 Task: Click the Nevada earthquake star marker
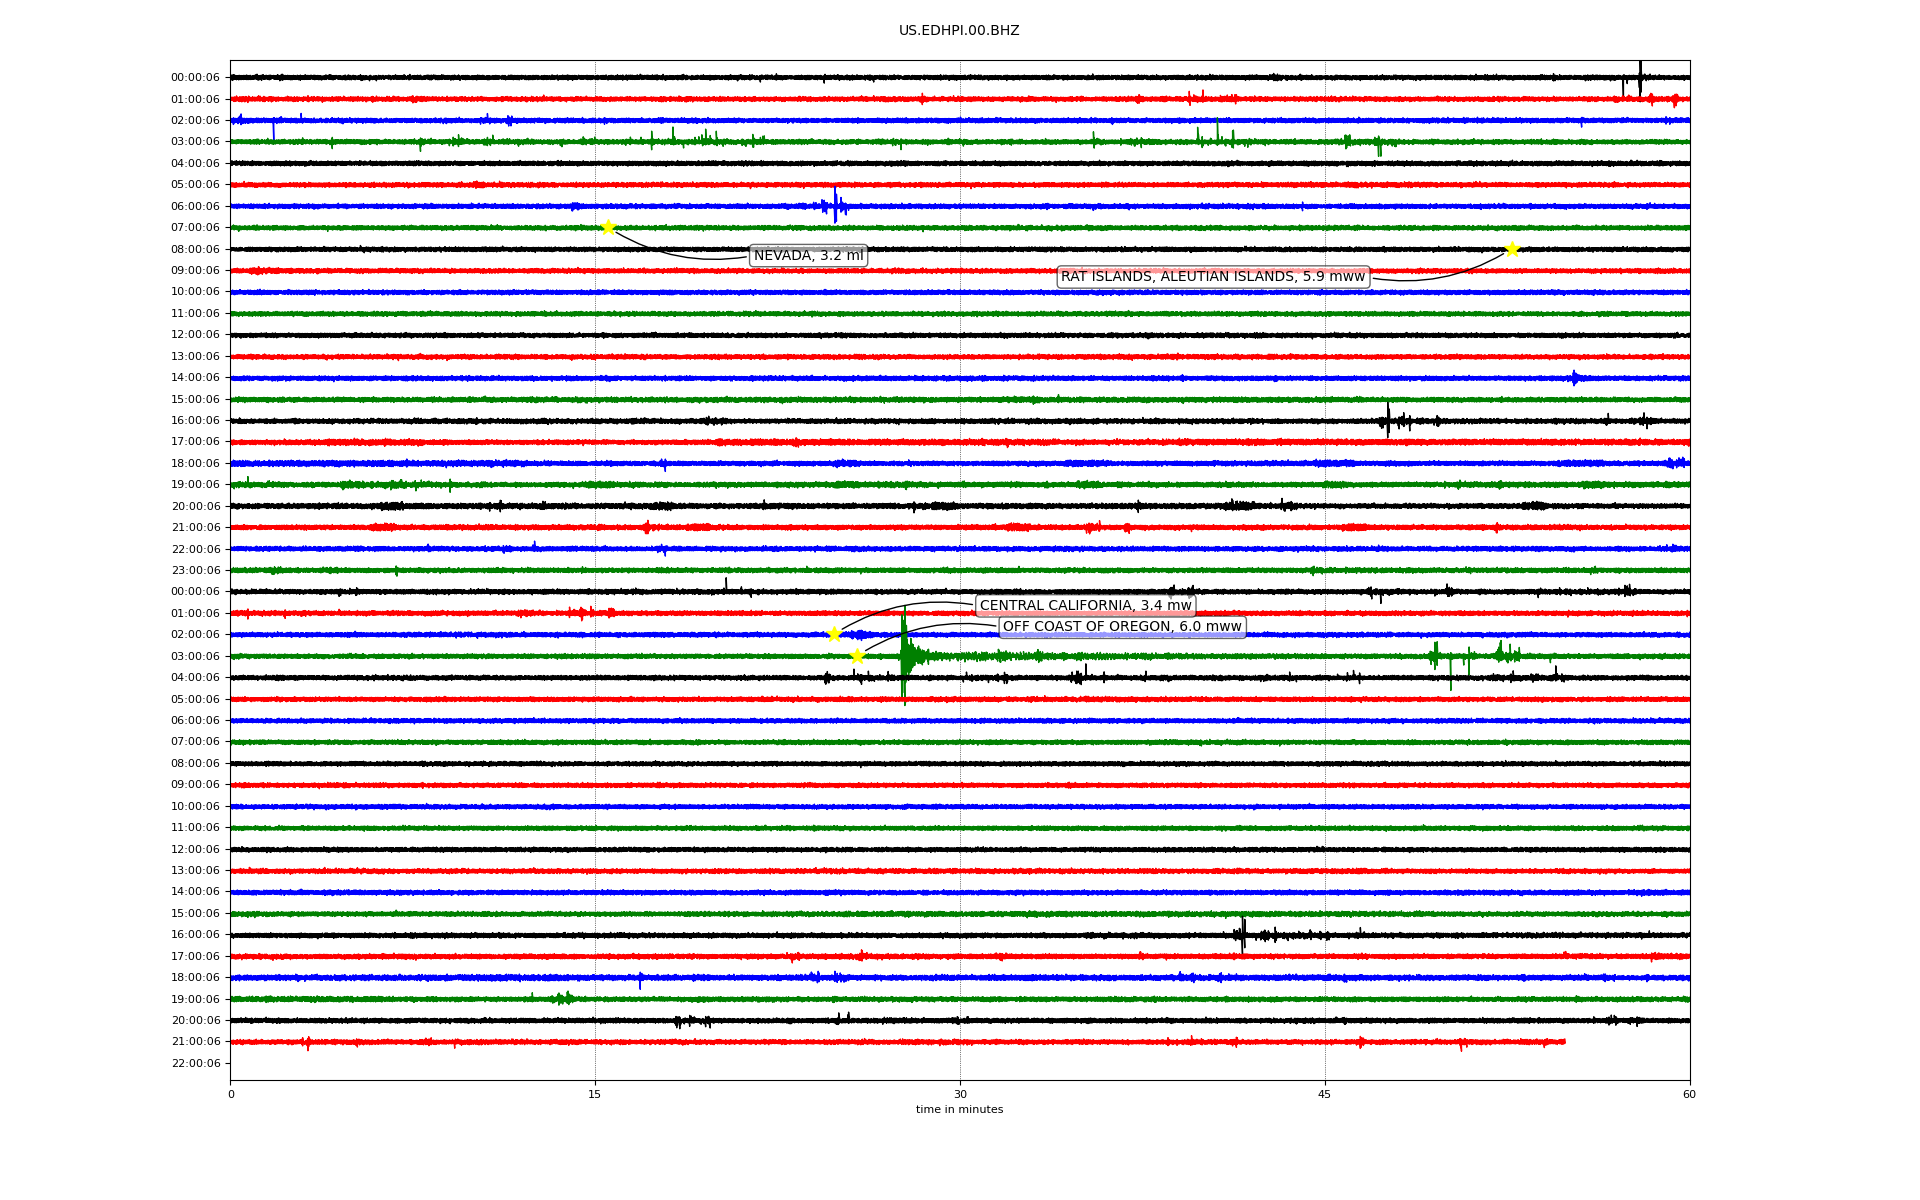[x=608, y=228]
